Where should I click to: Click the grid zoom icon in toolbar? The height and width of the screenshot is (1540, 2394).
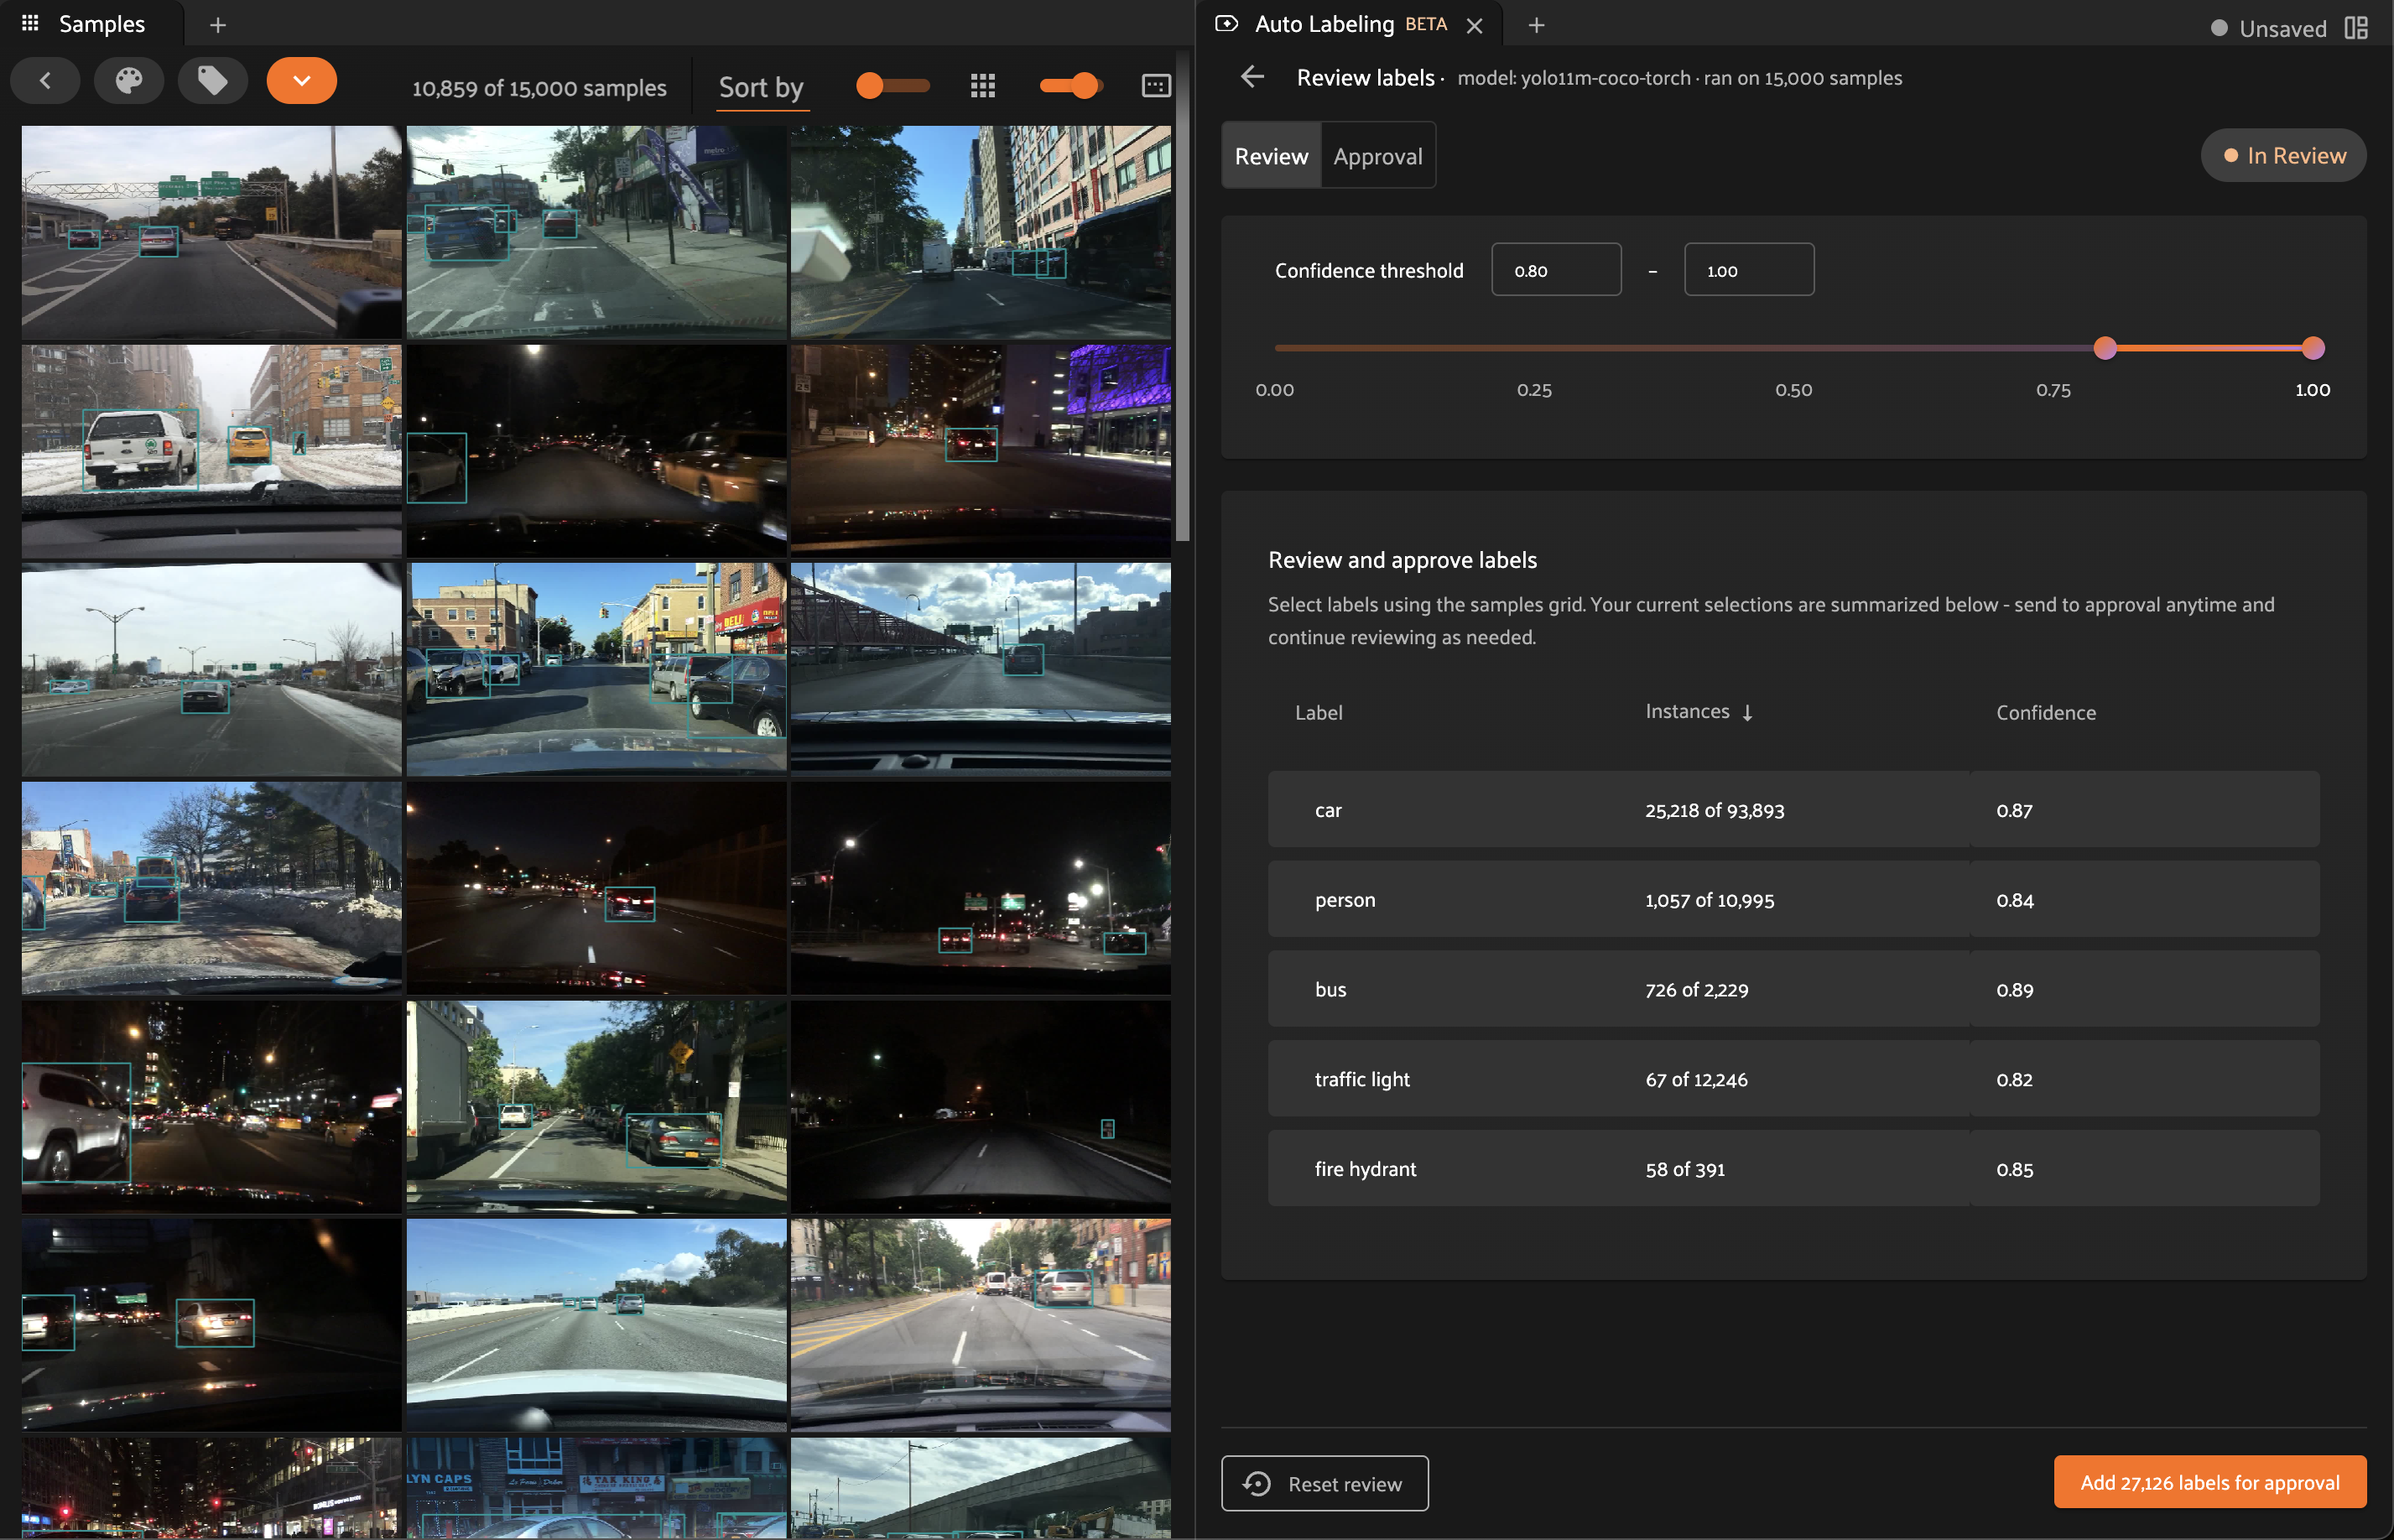click(982, 86)
